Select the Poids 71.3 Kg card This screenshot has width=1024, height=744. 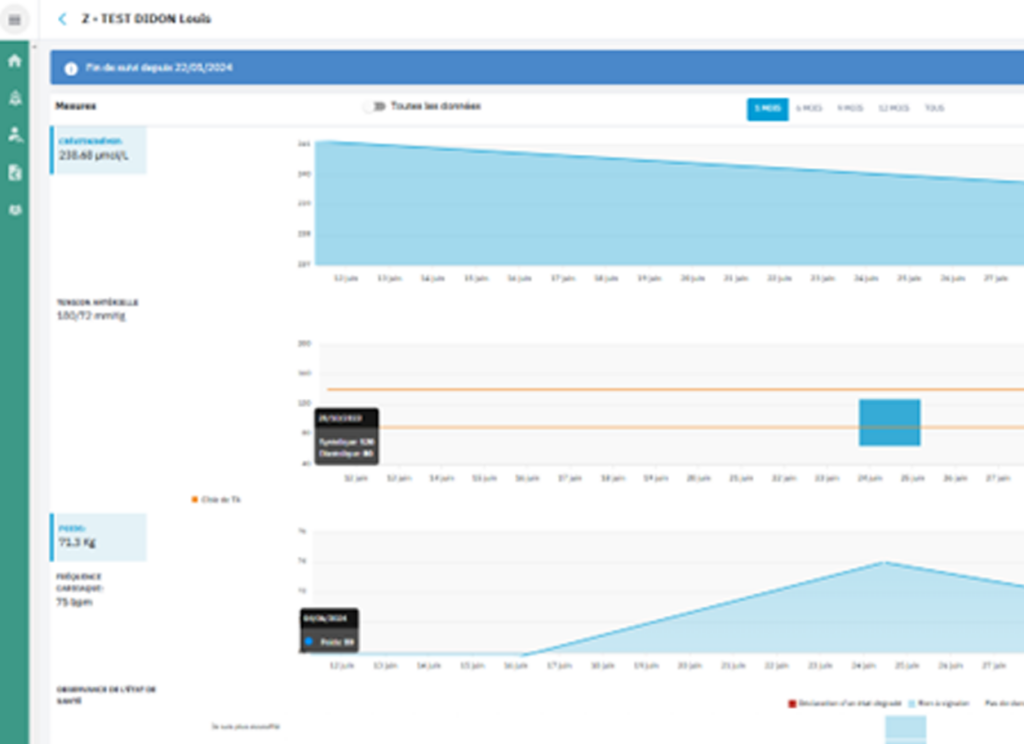coord(99,537)
